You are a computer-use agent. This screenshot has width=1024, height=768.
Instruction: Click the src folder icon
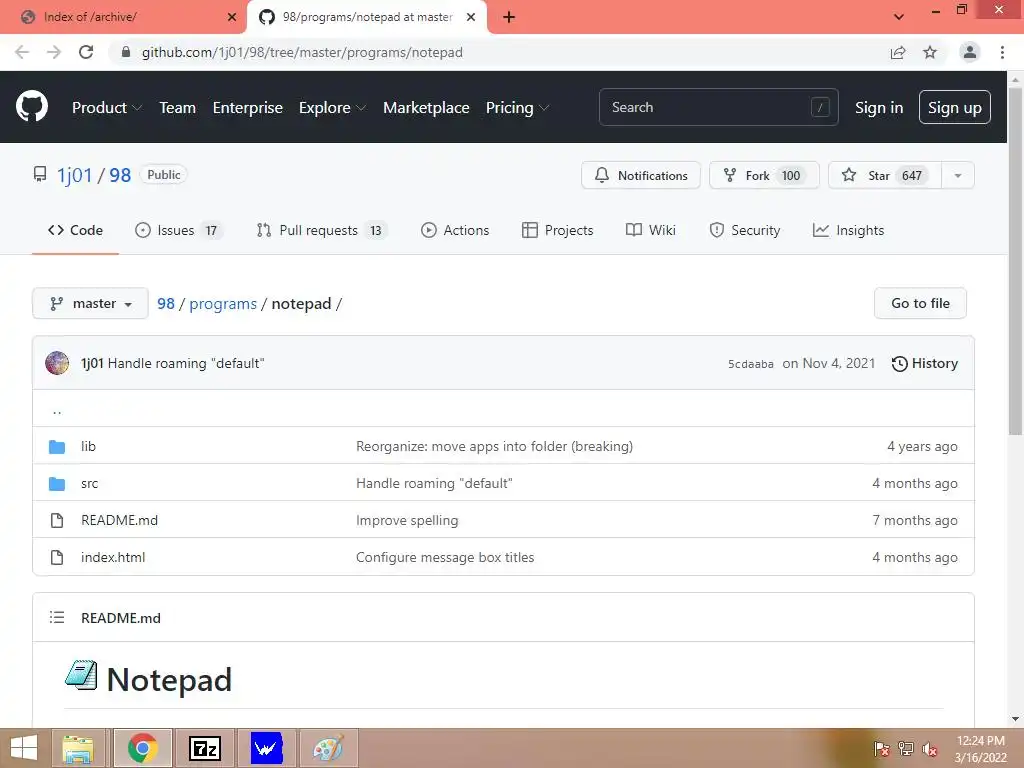[x=57, y=484]
